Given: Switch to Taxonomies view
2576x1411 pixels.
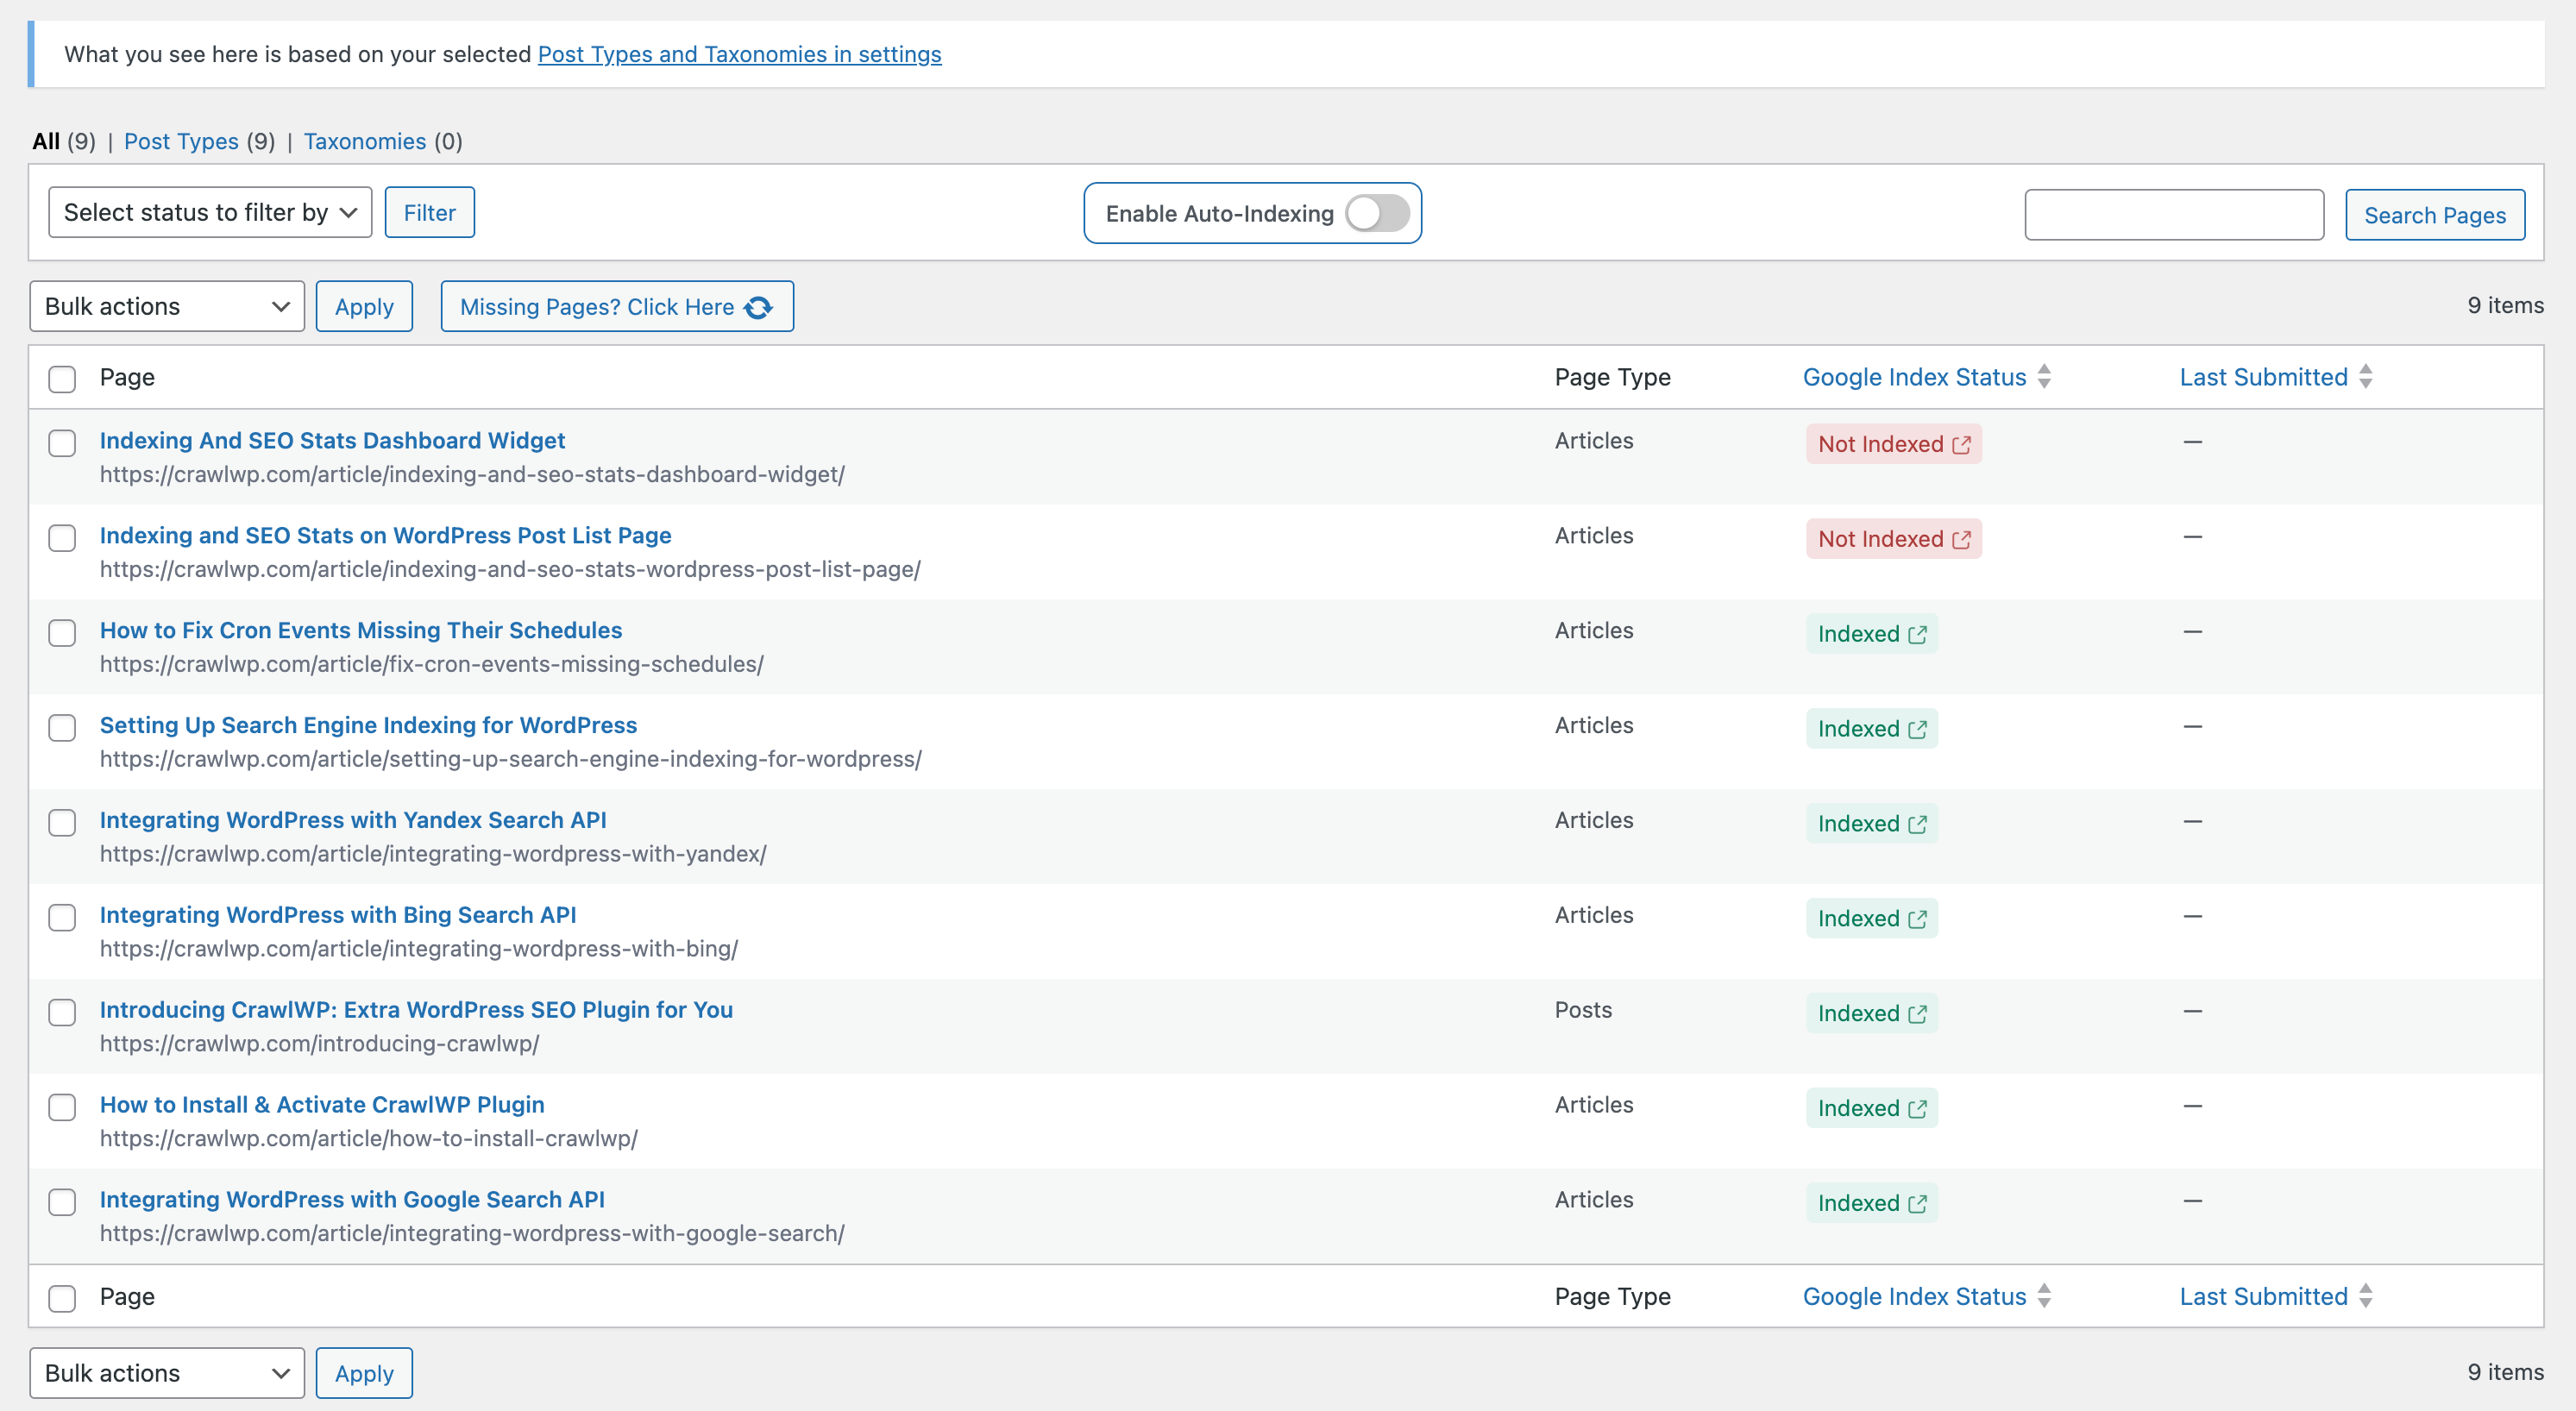Looking at the screenshot, I should pyautogui.click(x=365, y=141).
